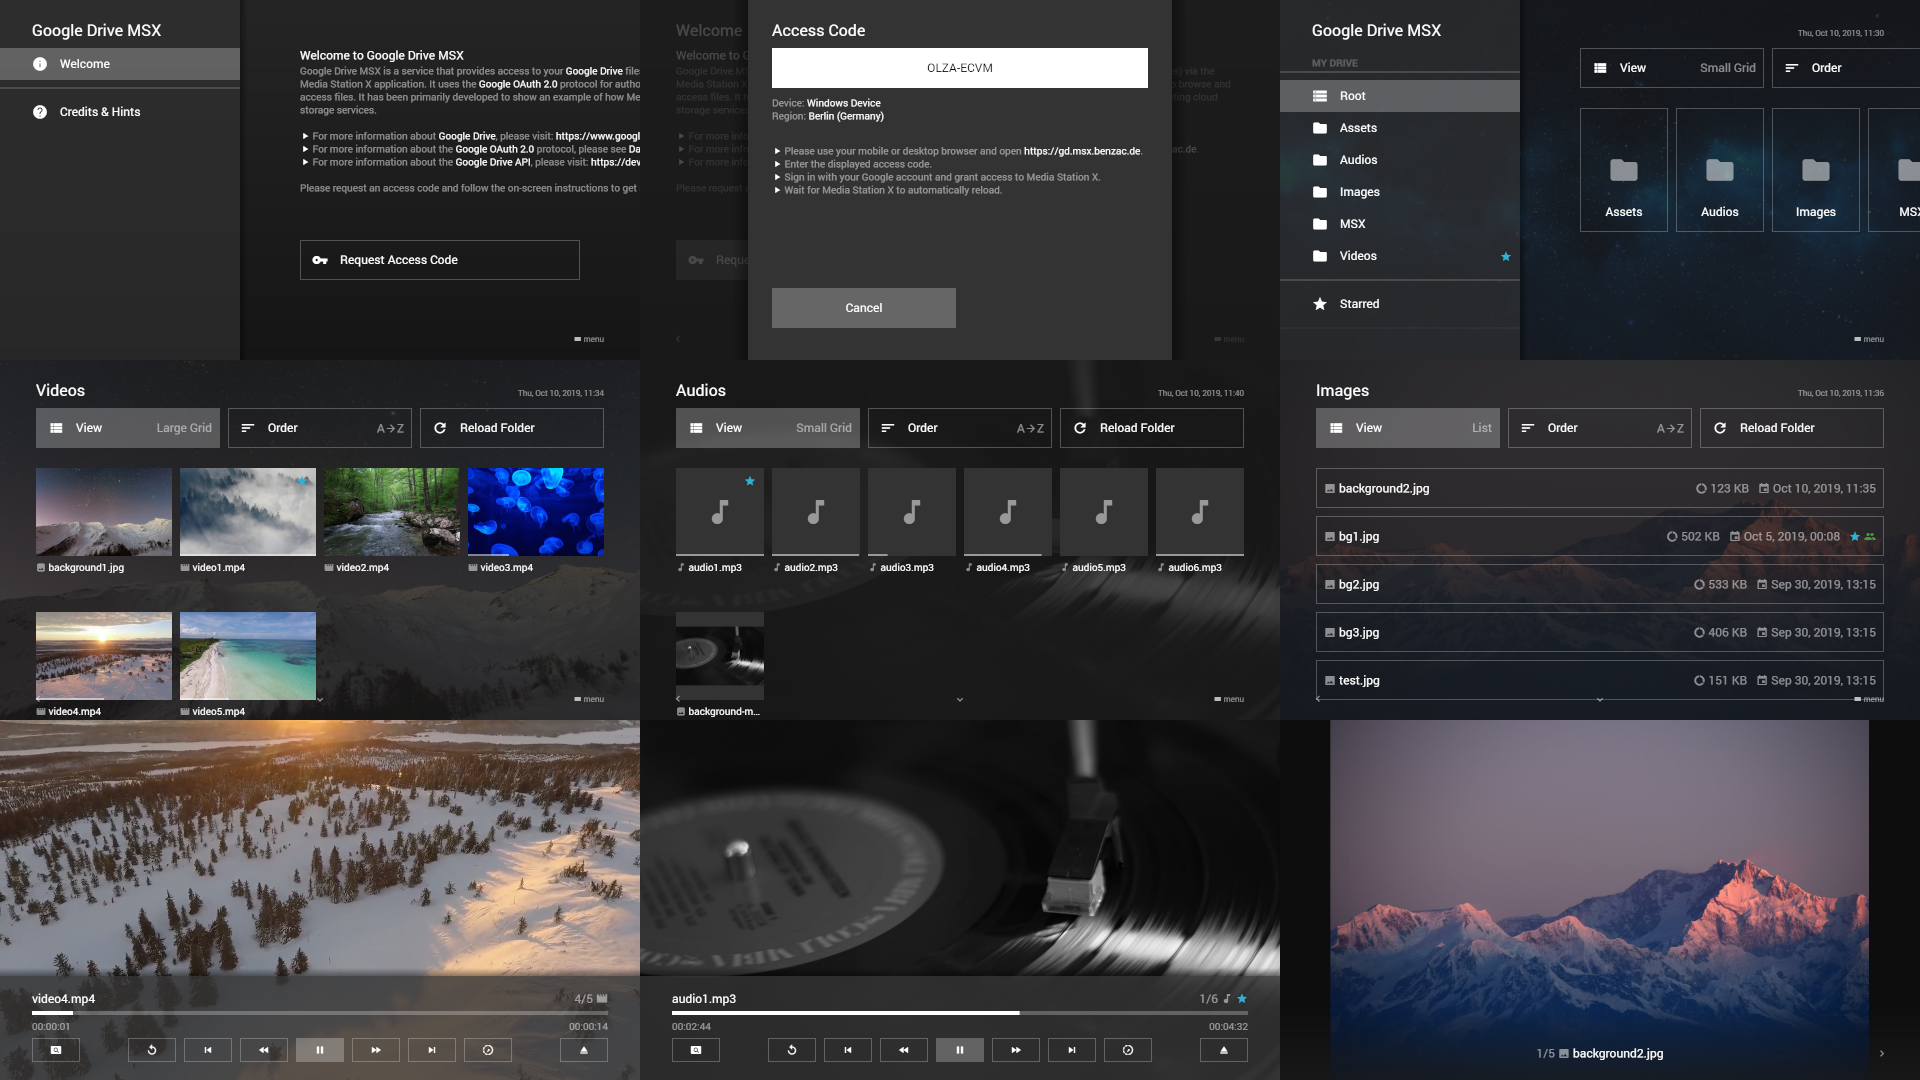Image resolution: width=1920 pixels, height=1080 pixels.
Task: Open the Audios folder tile in grid
Action: pyautogui.click(x=1720, y=170)
